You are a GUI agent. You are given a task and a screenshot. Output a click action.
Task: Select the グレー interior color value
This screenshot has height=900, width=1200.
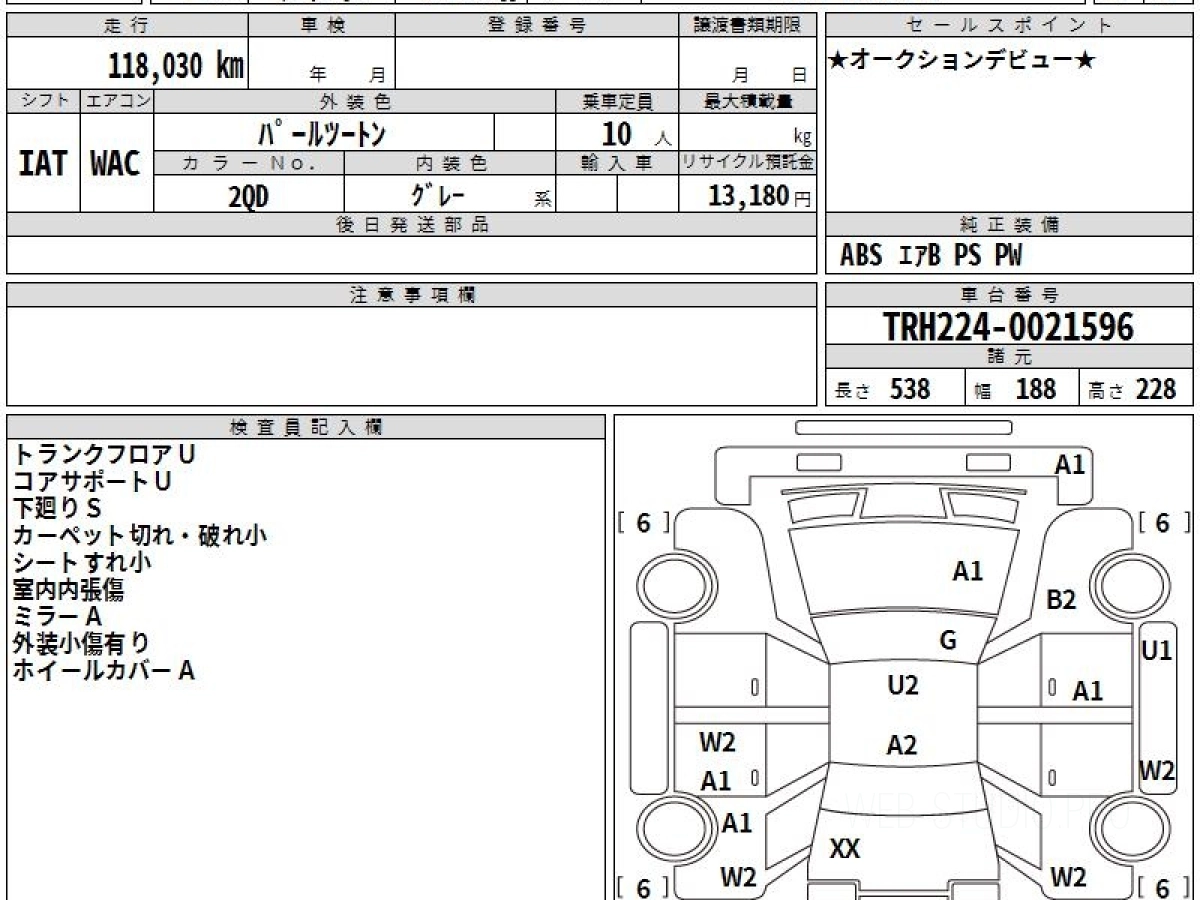[x=438, y=194]
